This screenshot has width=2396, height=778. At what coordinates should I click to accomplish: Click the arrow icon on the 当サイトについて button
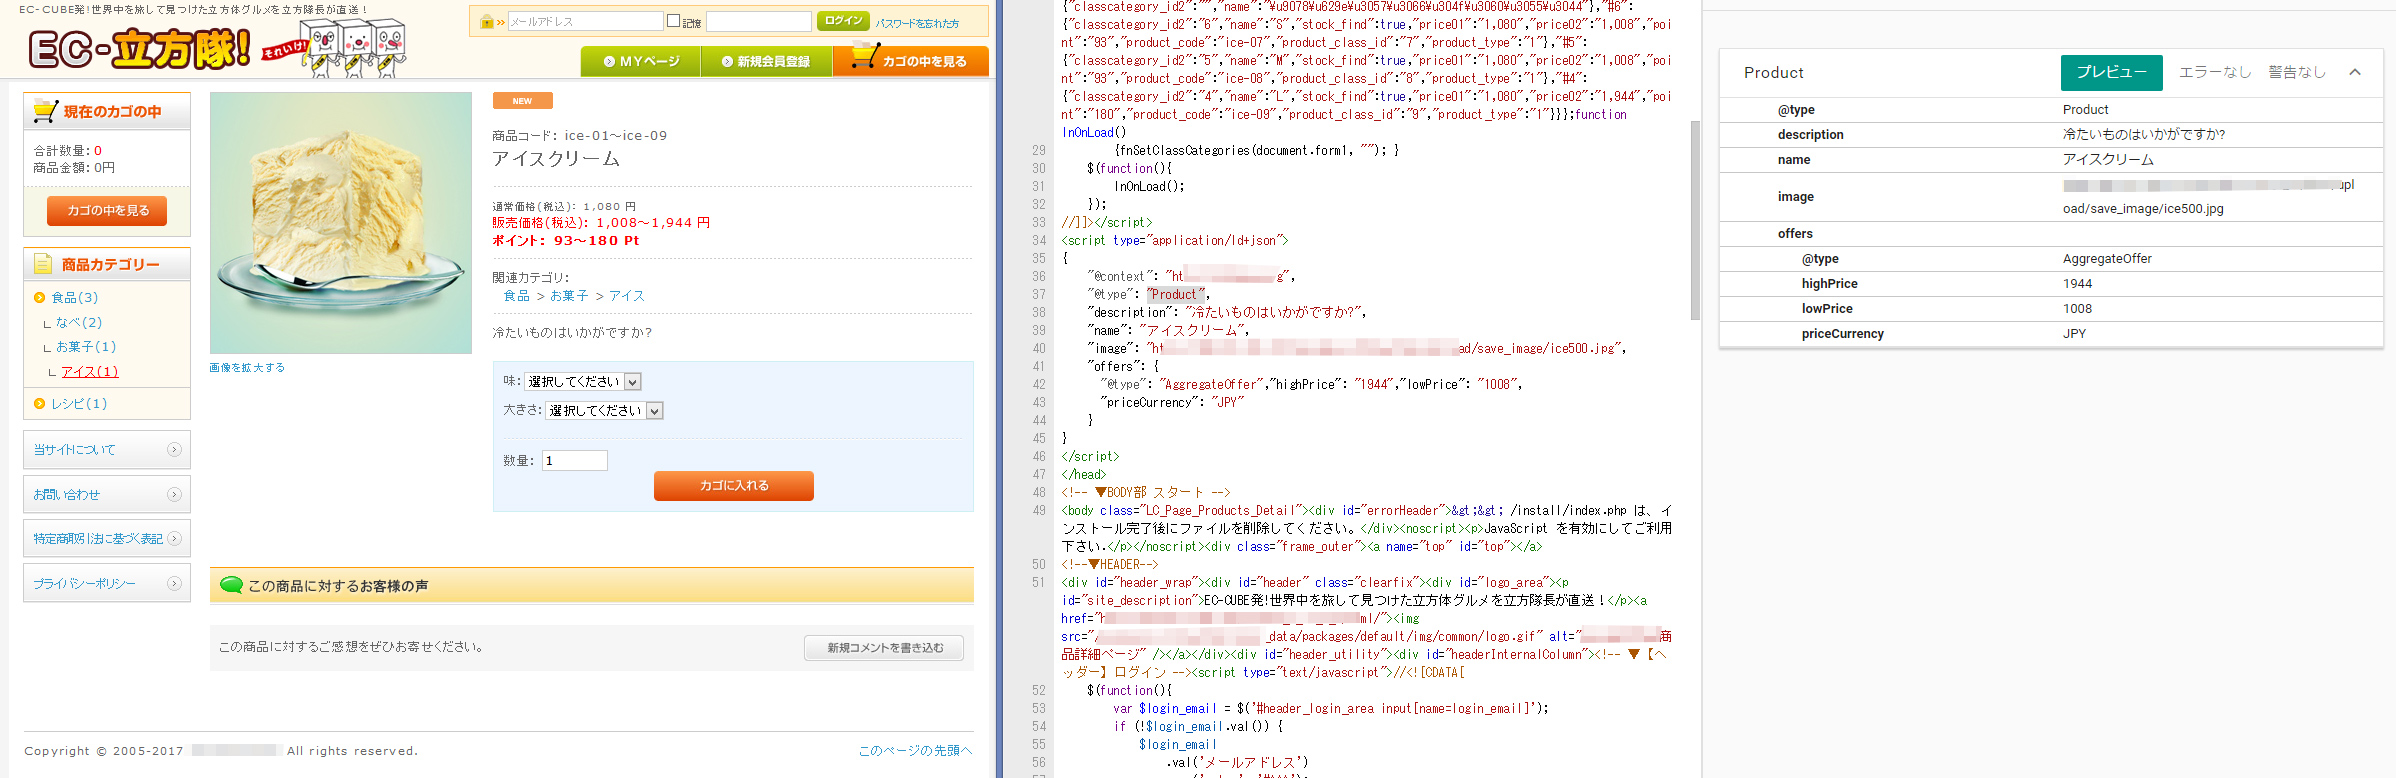pyautogui.click(x=174, y=449)
